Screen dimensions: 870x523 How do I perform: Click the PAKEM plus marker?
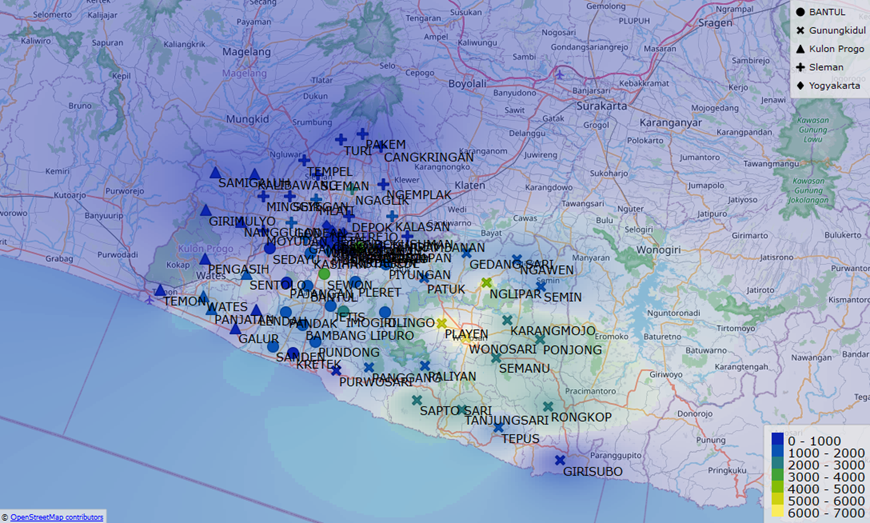click(x=363, y=133)
